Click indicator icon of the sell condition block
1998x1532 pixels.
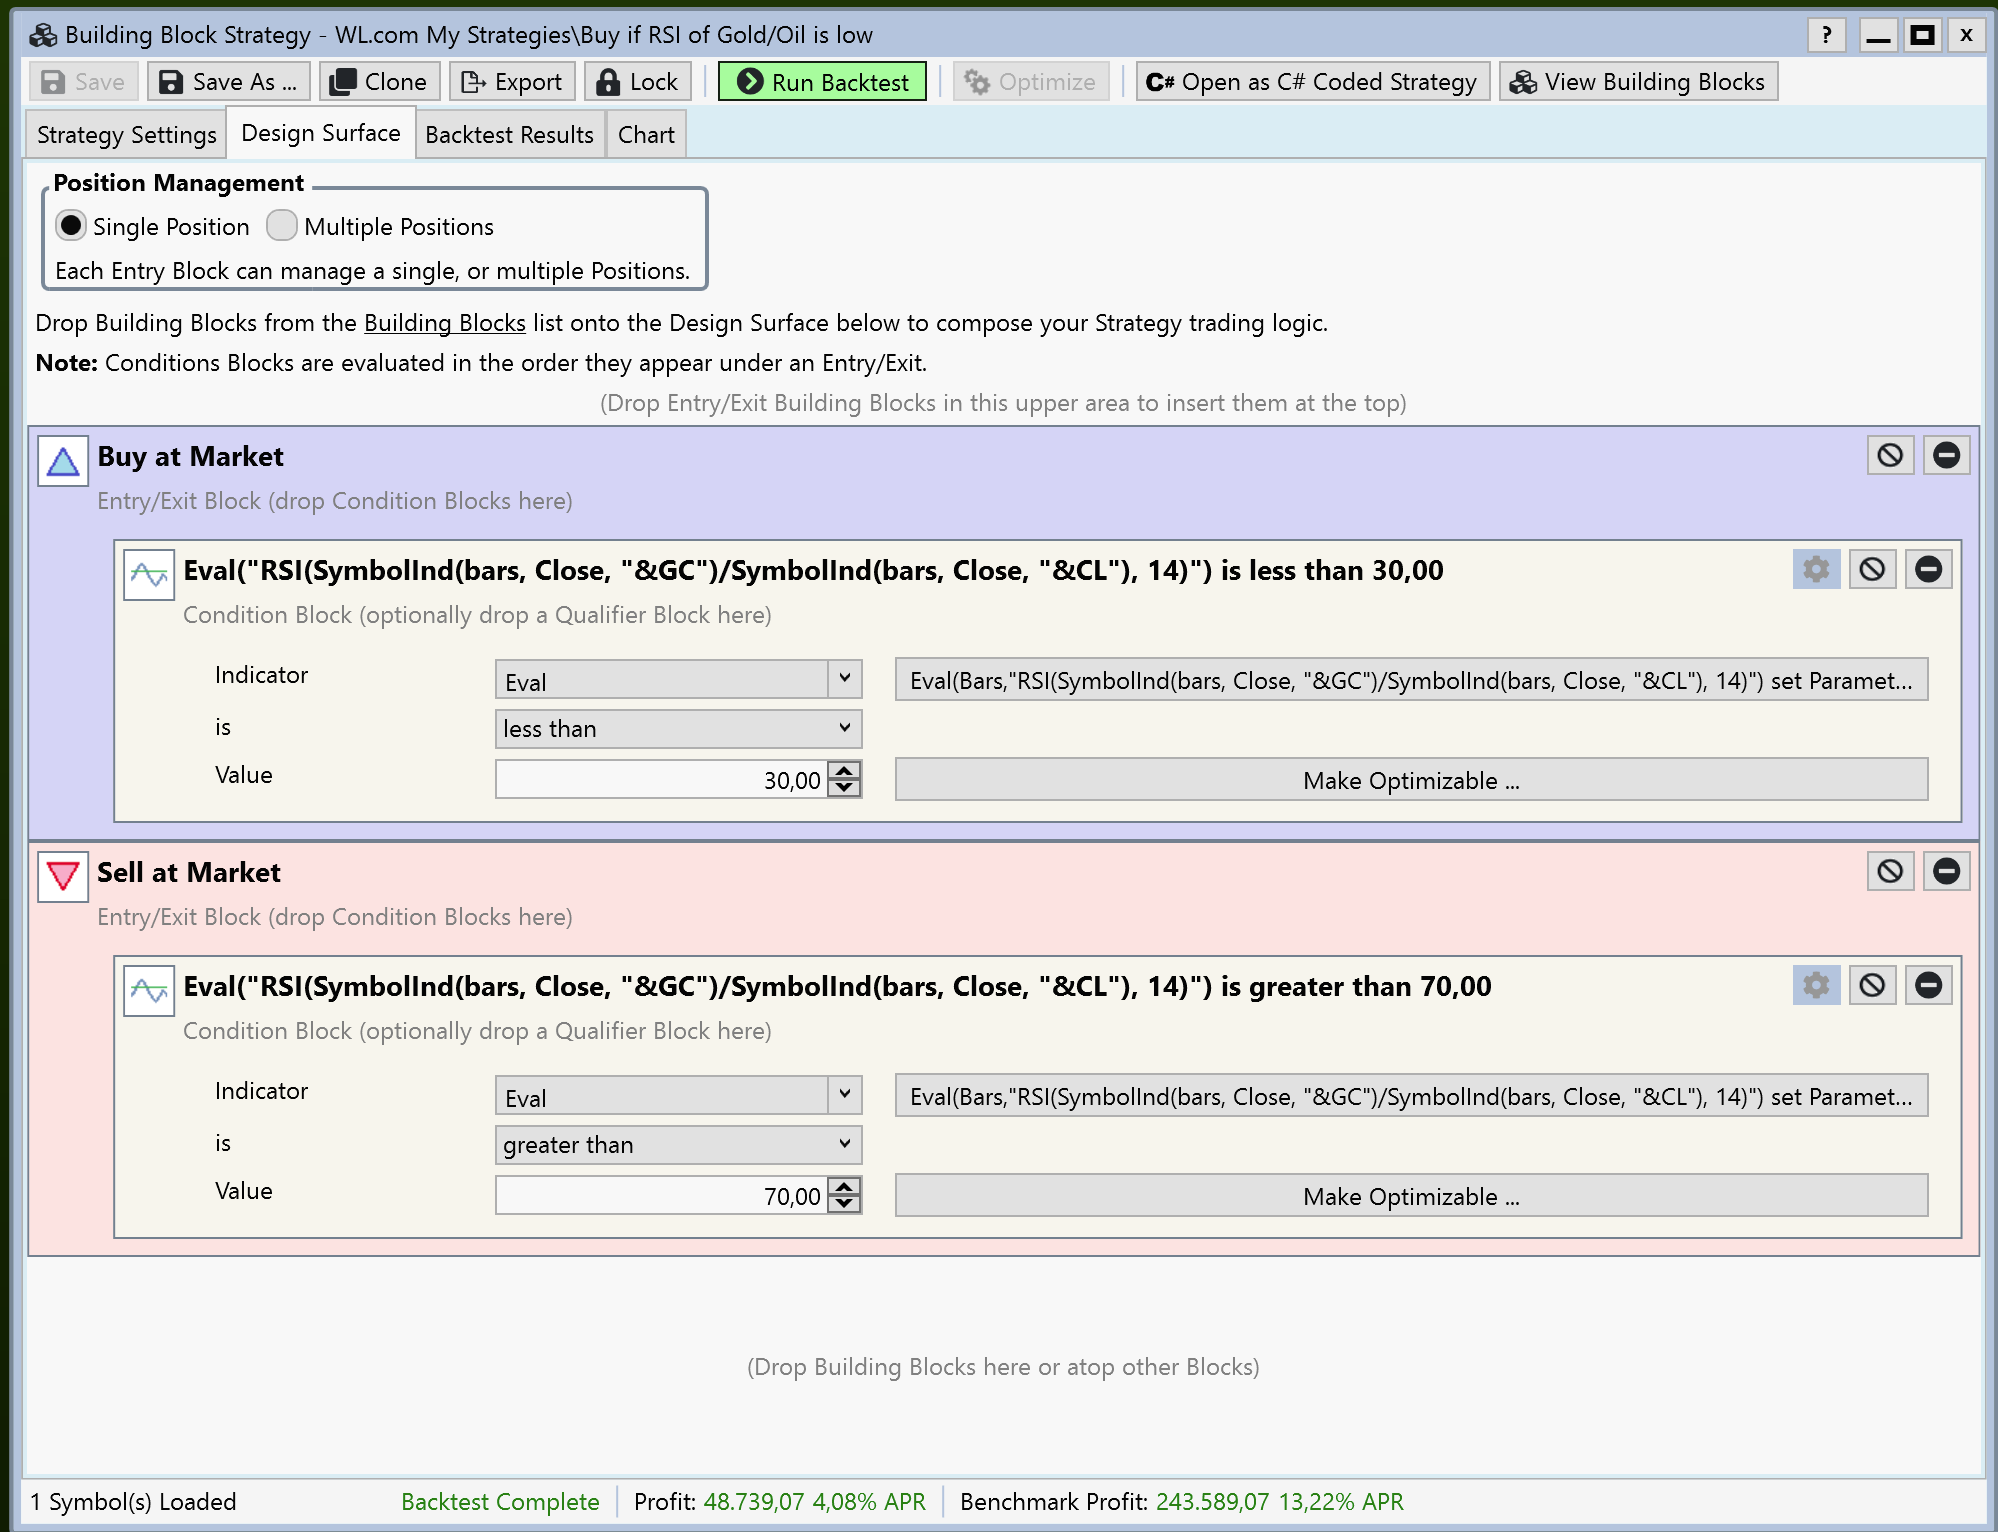click(x=149, y=991)
